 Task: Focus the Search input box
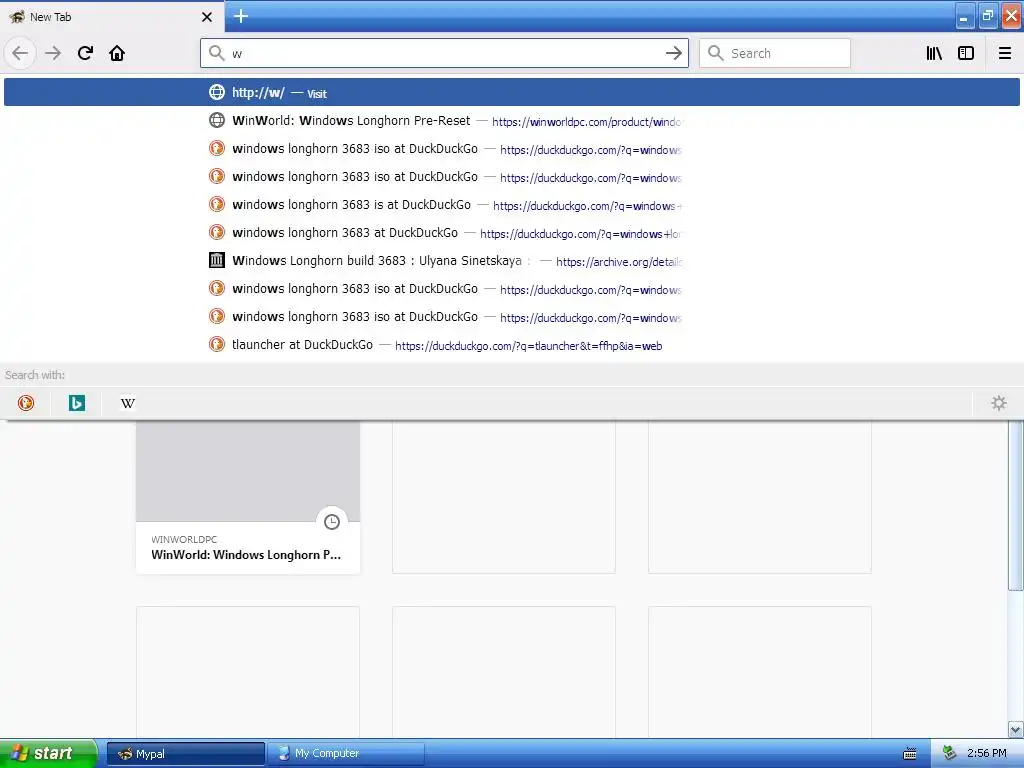click(775, 54)
